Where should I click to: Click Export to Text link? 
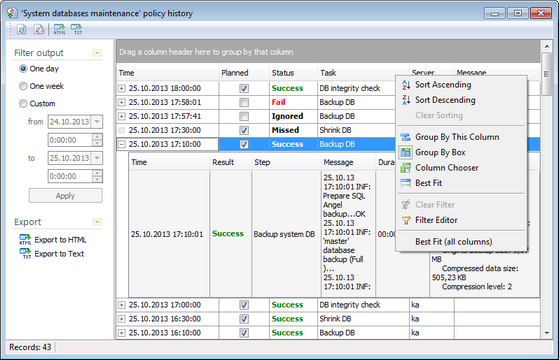click(59, 254)
